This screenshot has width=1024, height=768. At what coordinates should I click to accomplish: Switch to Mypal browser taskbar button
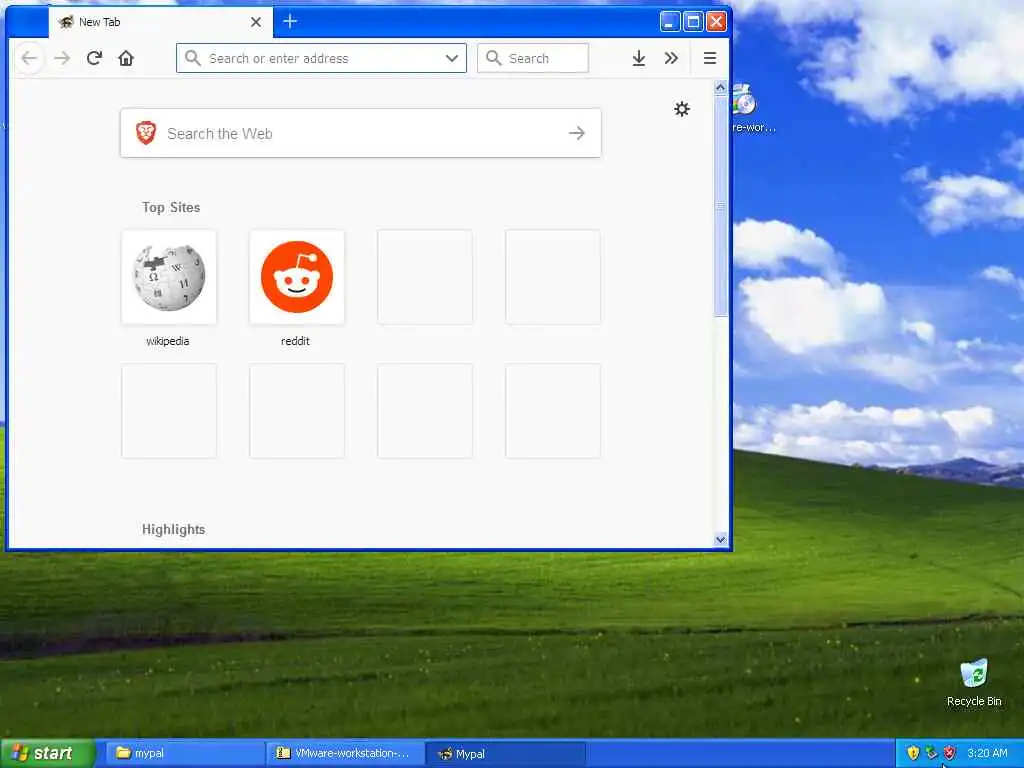[x=505, y=754]
